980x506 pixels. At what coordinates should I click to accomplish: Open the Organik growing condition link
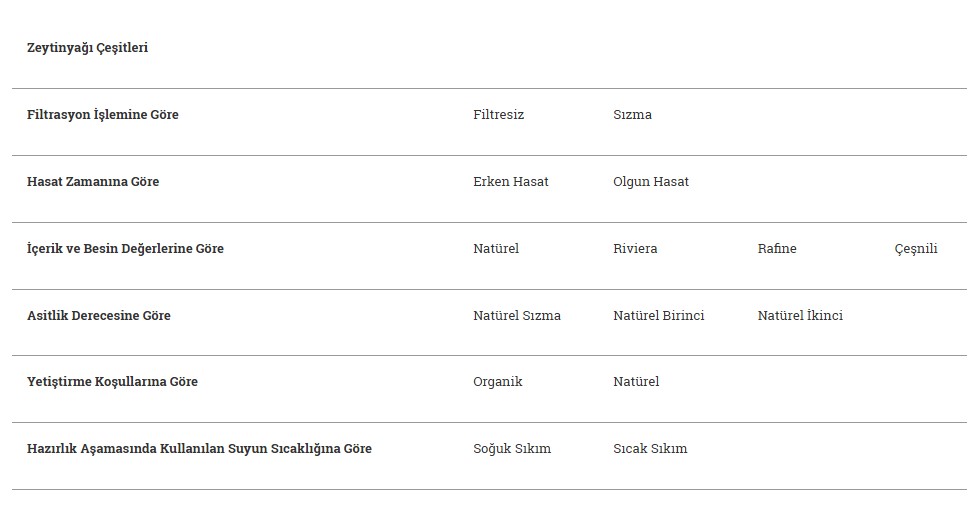click(498, 382)
